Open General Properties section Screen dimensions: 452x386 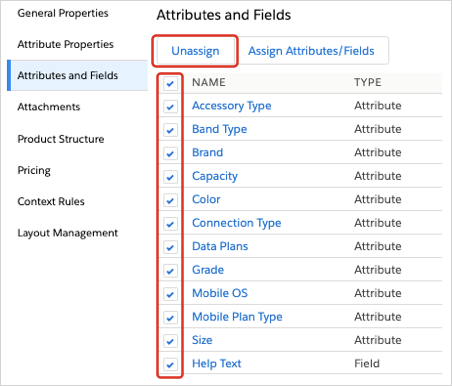coord(63,13)
